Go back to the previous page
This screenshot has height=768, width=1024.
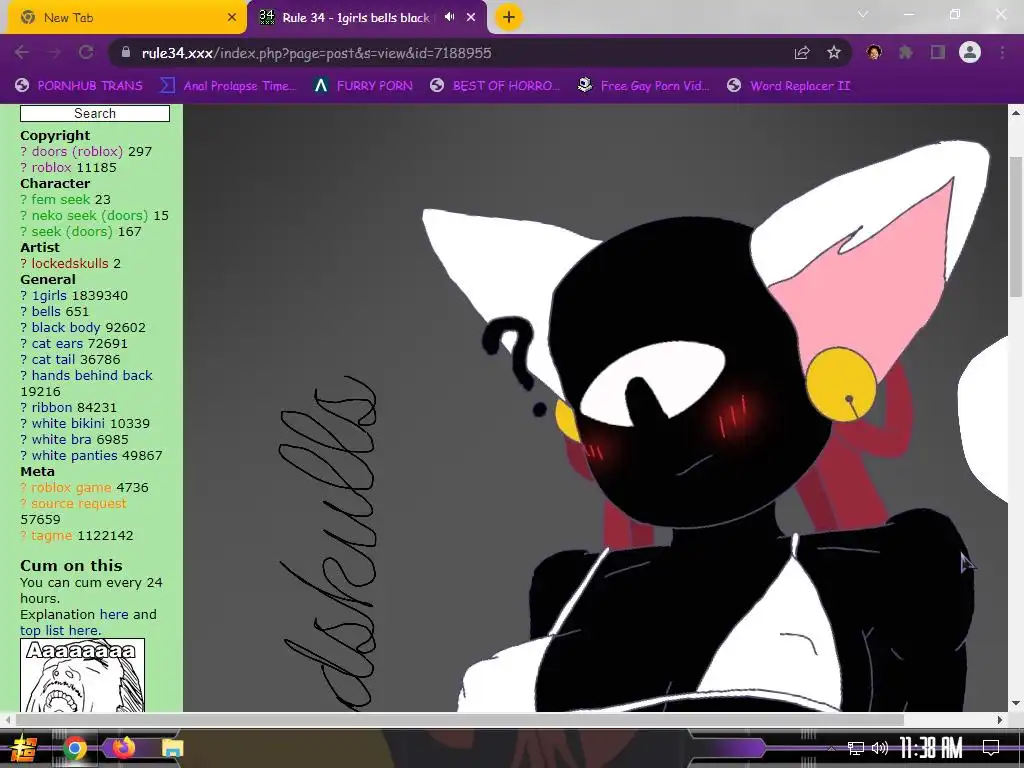(22, 53)
